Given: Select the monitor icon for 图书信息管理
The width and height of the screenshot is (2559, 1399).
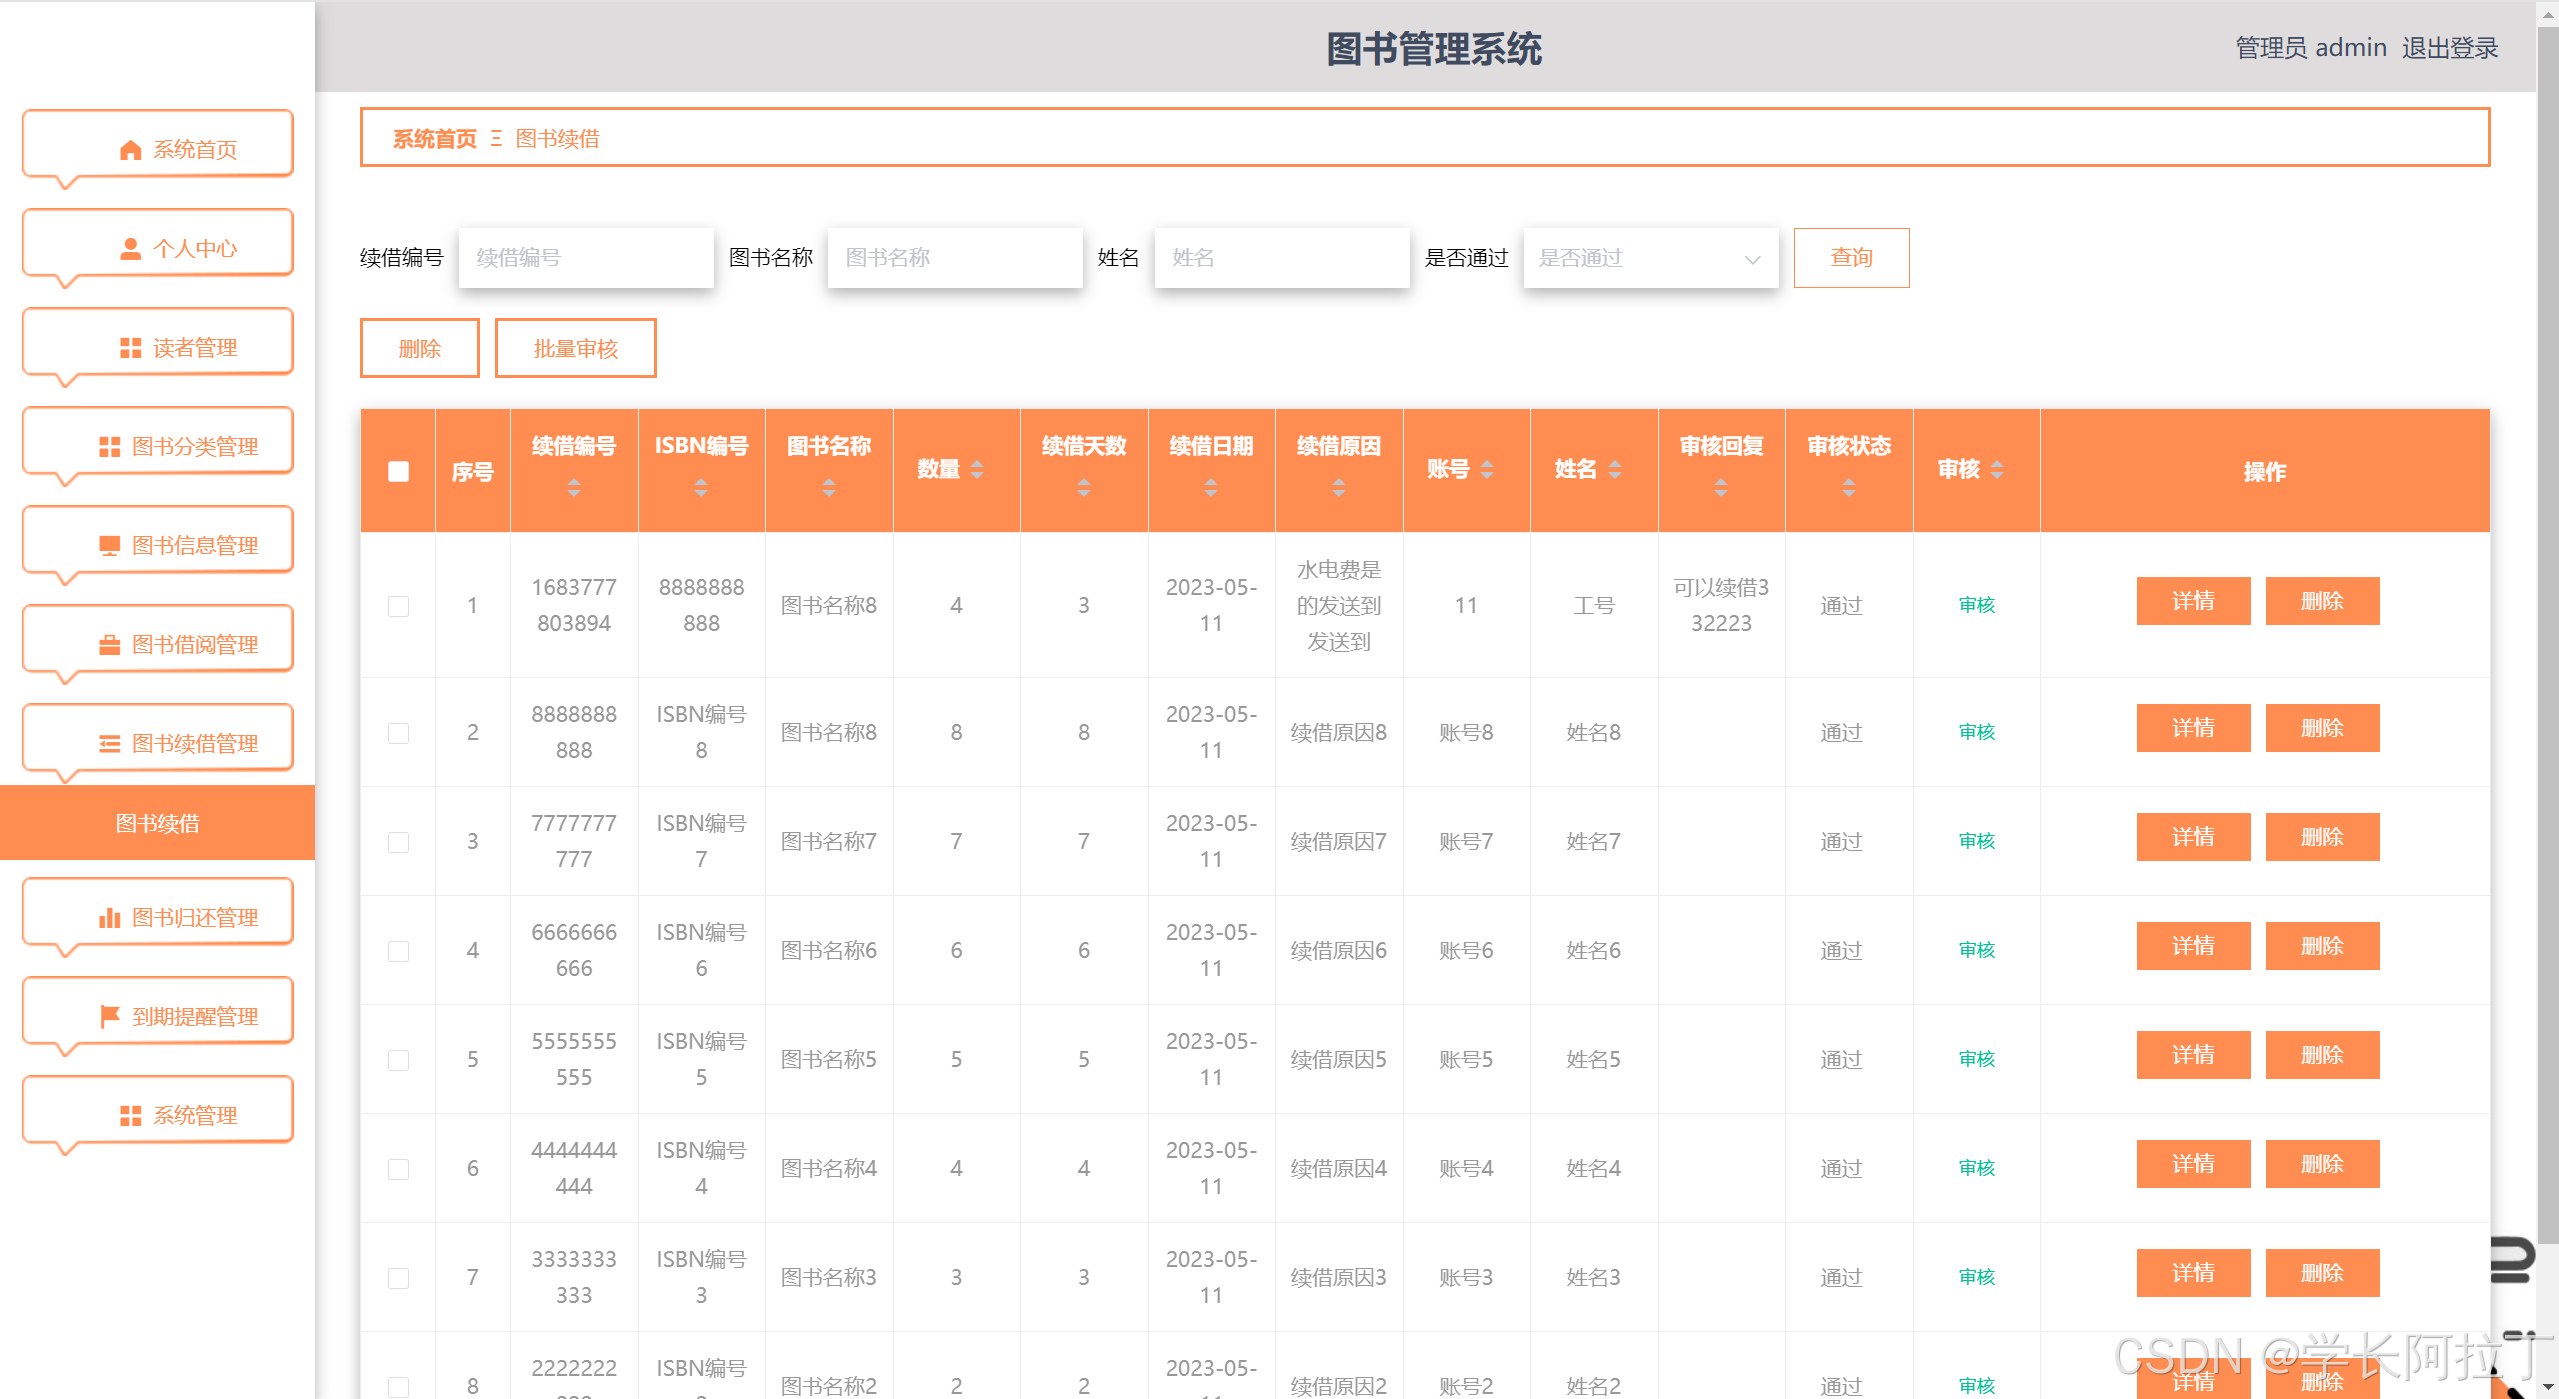Looking at the screenshot, I should [110, 544].
